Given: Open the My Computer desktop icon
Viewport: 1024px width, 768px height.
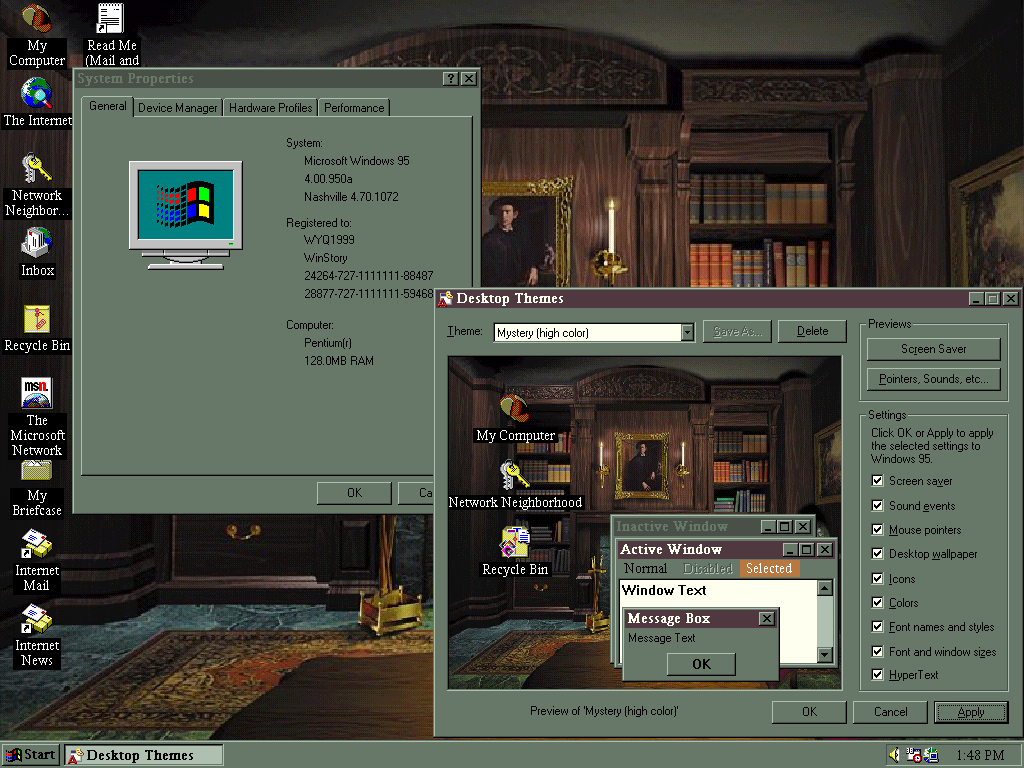Looking at the screenshot, I should (37, 18).
